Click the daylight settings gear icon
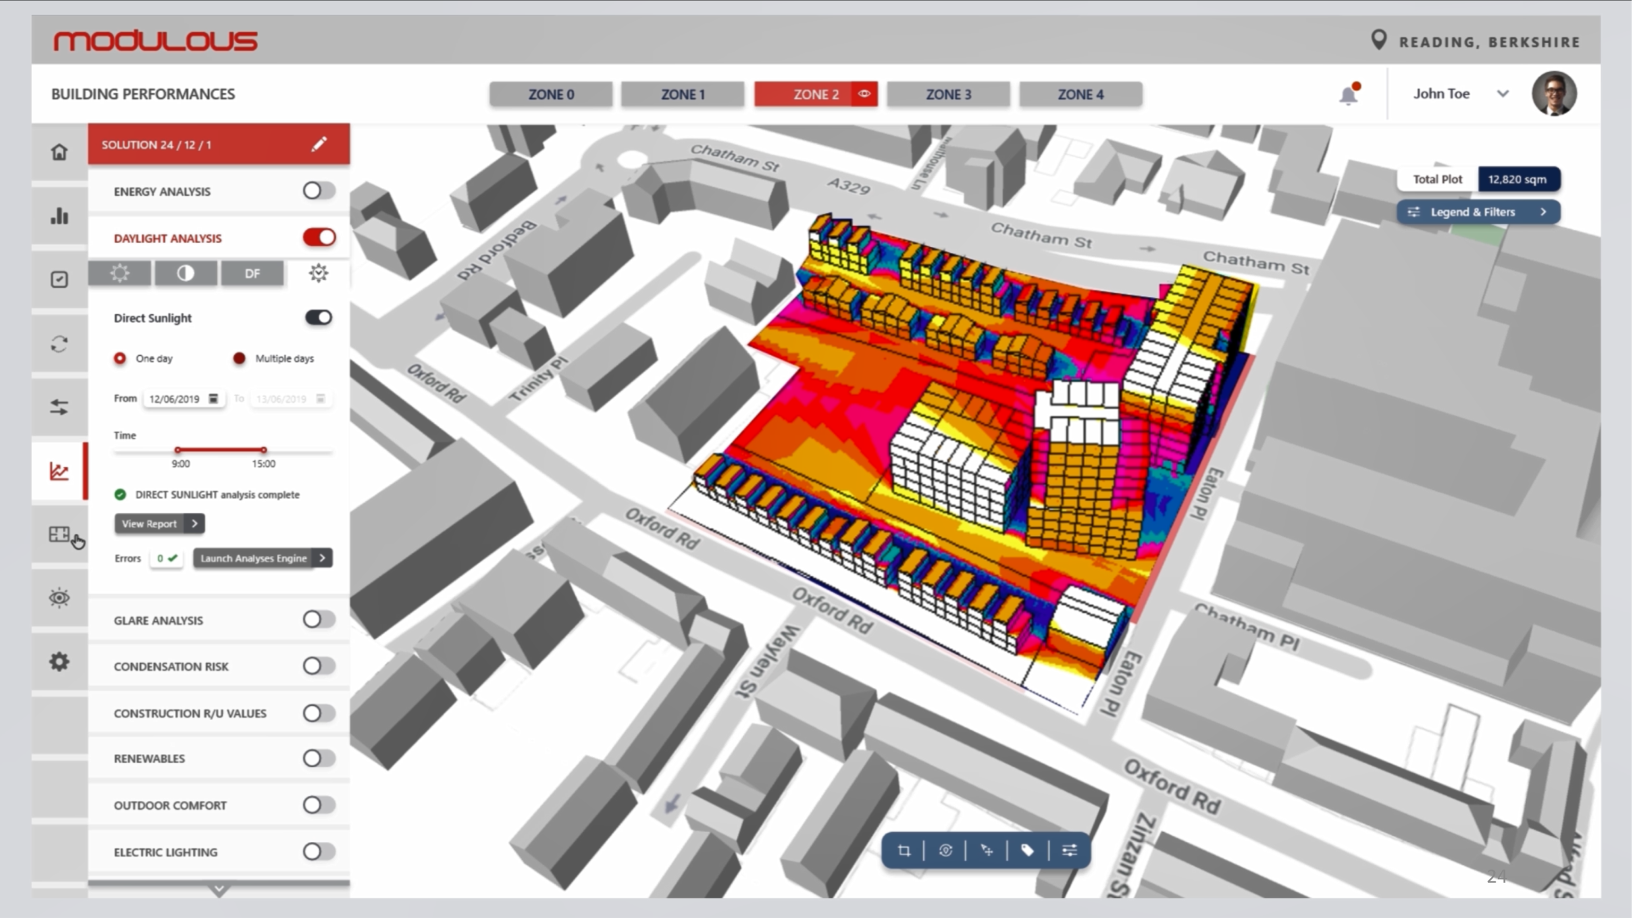The image size is (1632, 918). click(318, 273)
